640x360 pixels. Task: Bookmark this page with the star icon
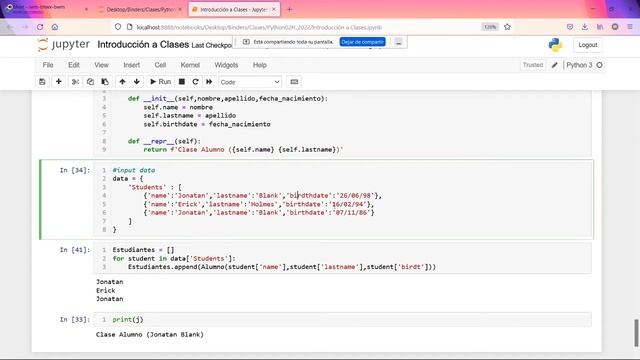(507, 27)
